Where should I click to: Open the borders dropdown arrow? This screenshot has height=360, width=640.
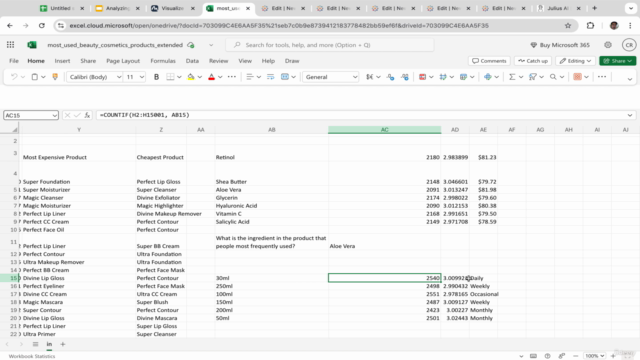(179, 77)
